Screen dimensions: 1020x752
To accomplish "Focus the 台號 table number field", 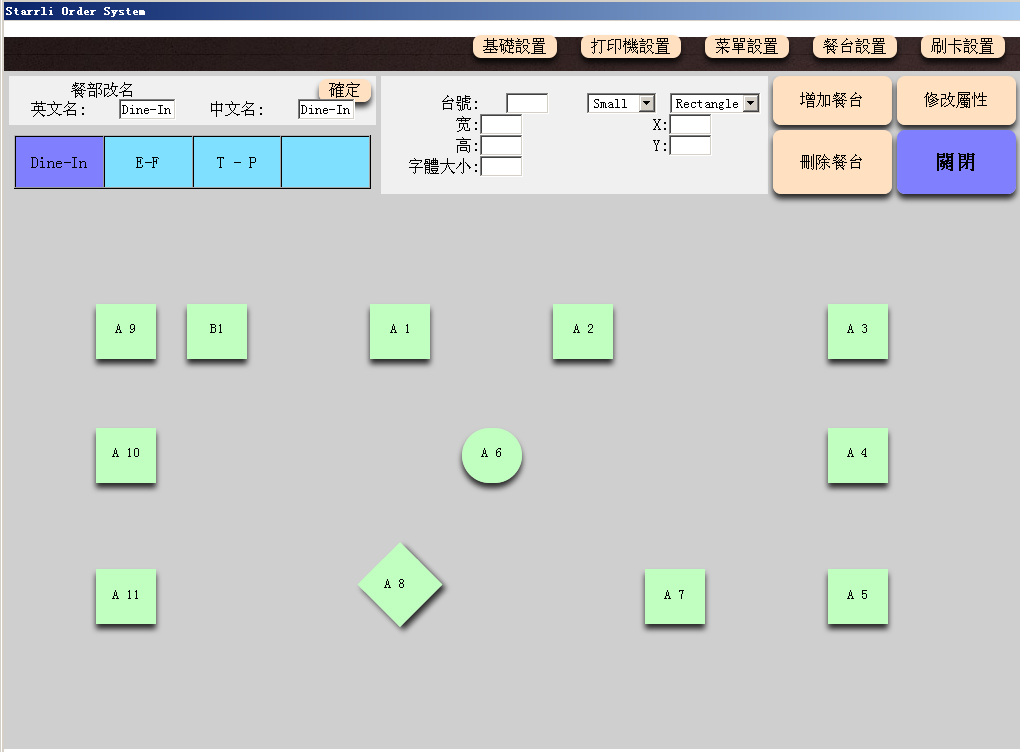I will coord(526,103).
